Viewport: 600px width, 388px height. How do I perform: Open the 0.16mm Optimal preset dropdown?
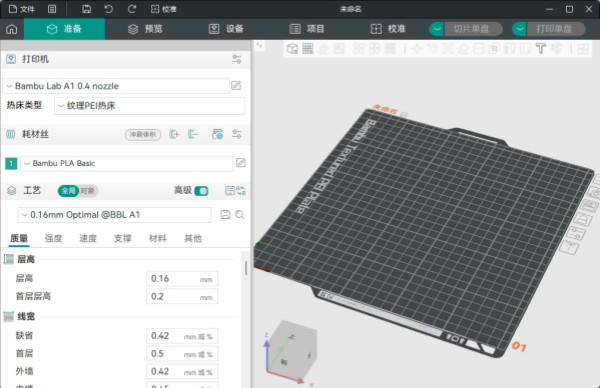[114, 215]
